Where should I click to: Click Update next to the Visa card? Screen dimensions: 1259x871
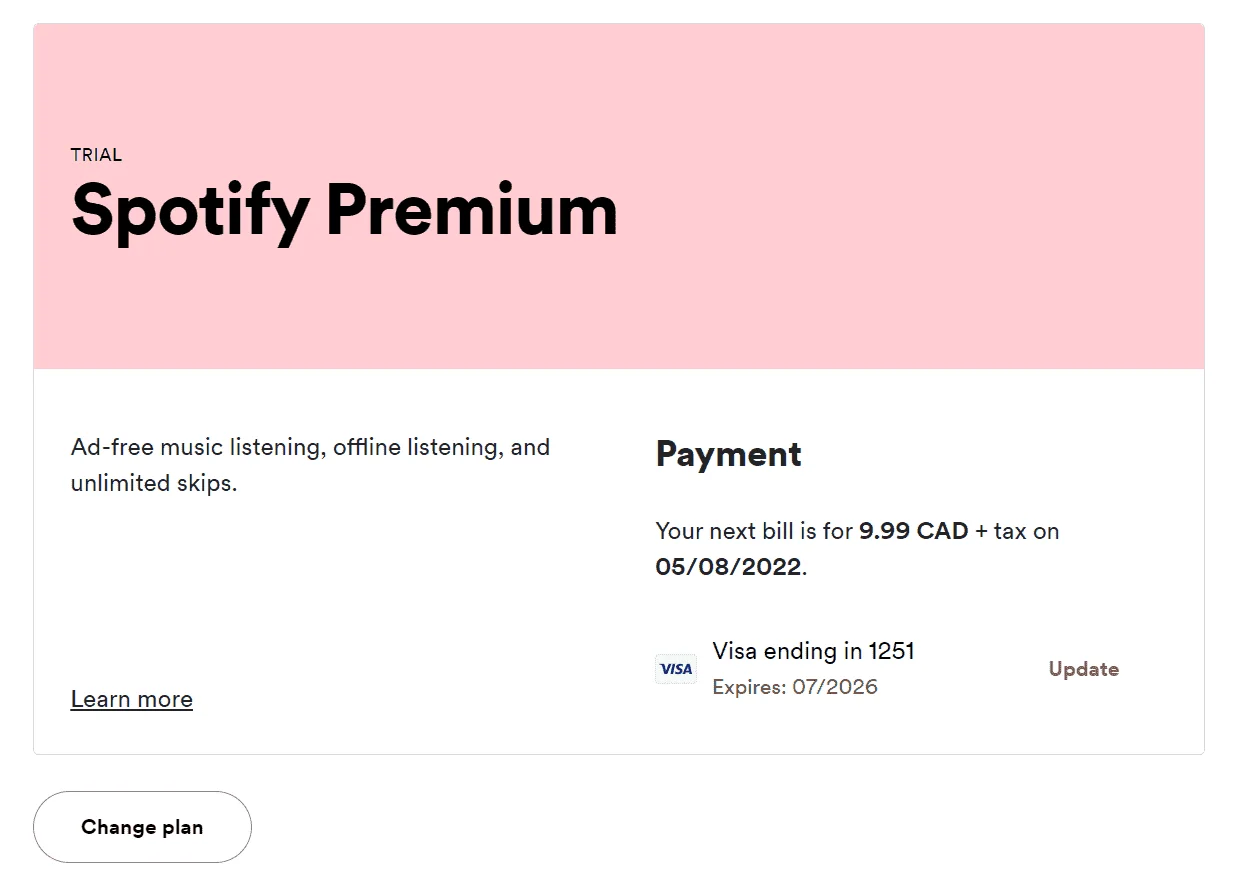(x=1083, y=669)
